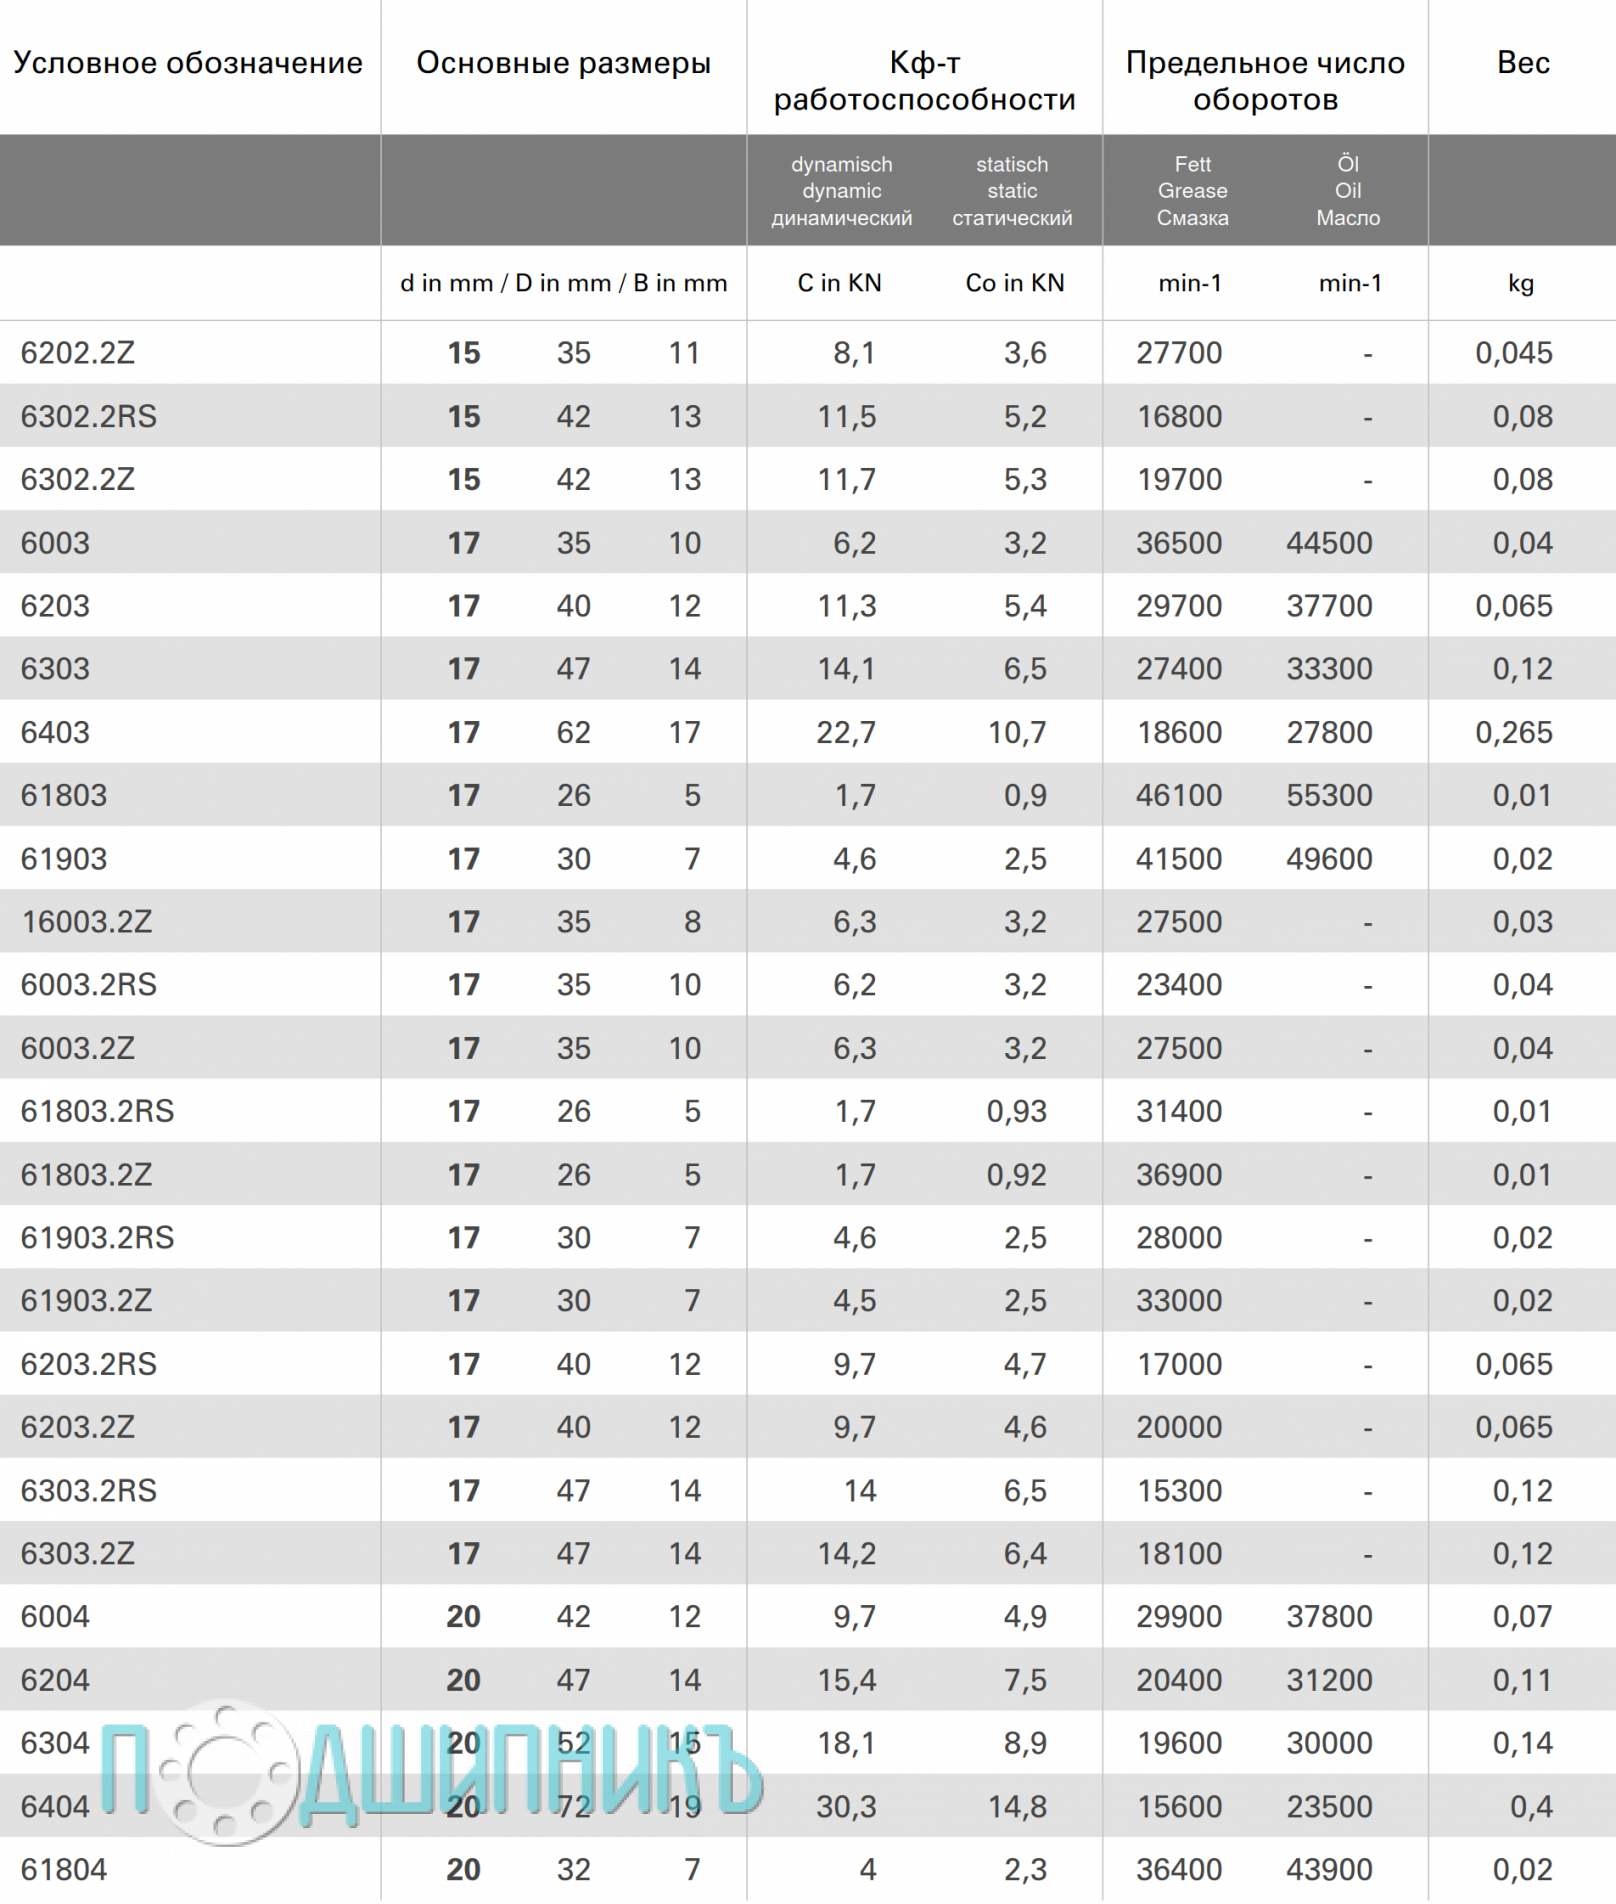
Task: Click the 'Вес' column header
Action: pyautogui.click(x=1523, y=63)
